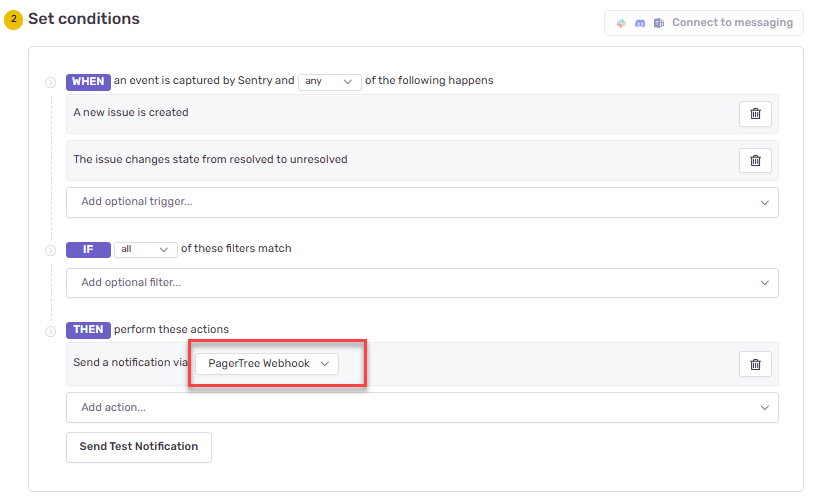Open the 'all' filter match dropdown
The height and width of the screenshot is (502, 823).
(145, 249)
